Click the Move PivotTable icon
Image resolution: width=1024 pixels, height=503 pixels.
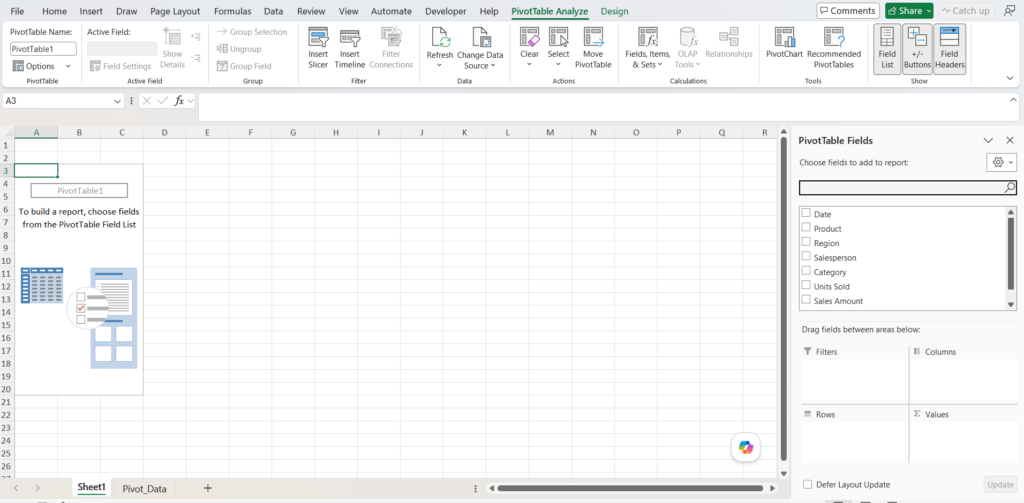(593, 37)
